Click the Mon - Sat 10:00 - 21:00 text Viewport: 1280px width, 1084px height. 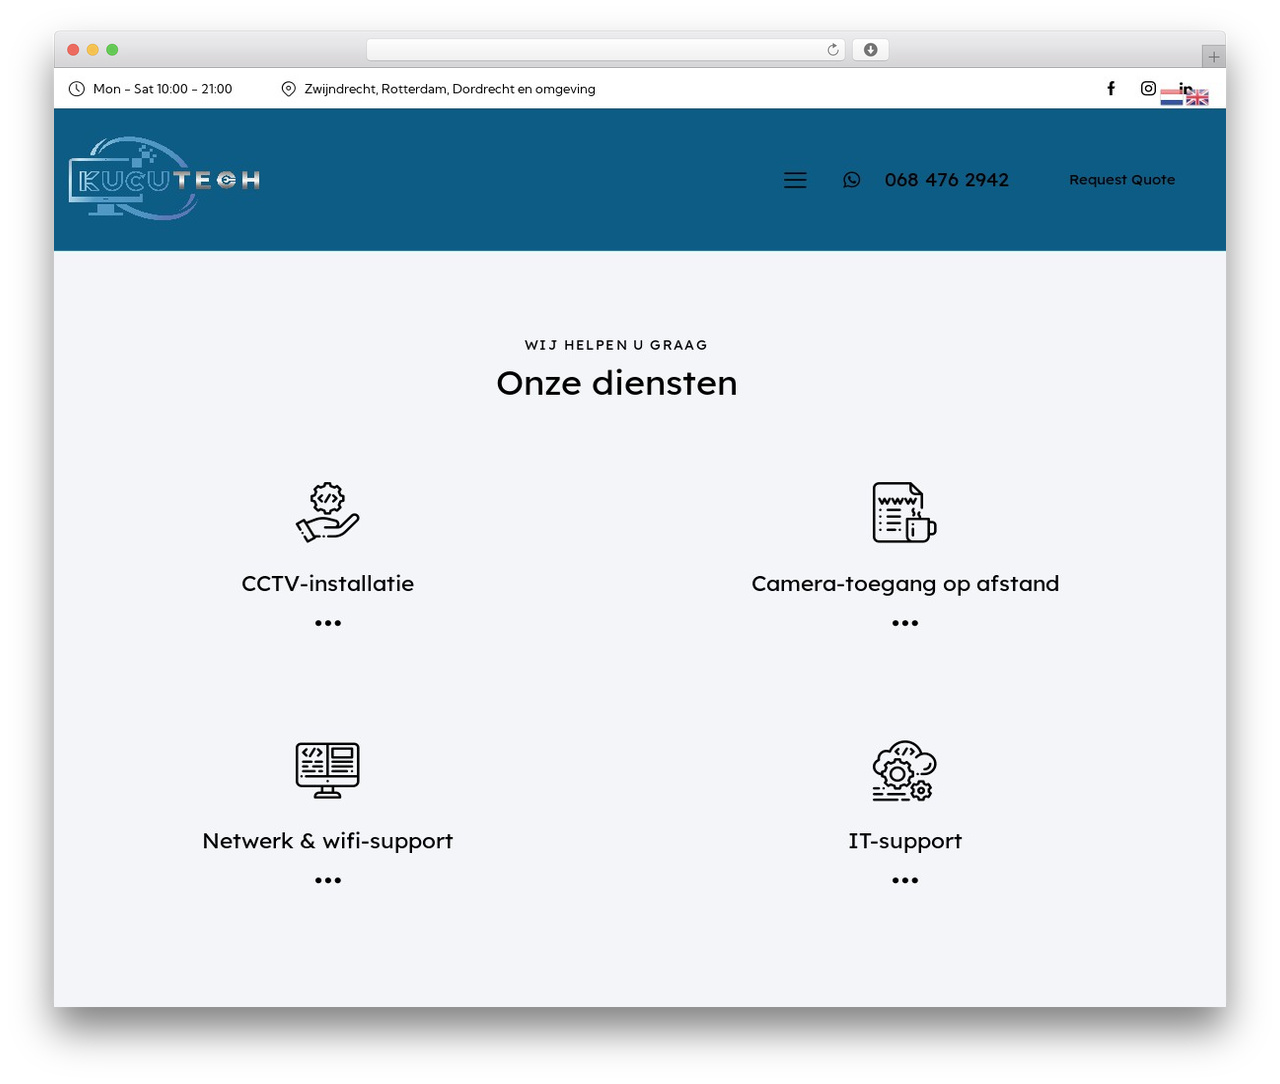pyautogui.click(x=162, y=89)
